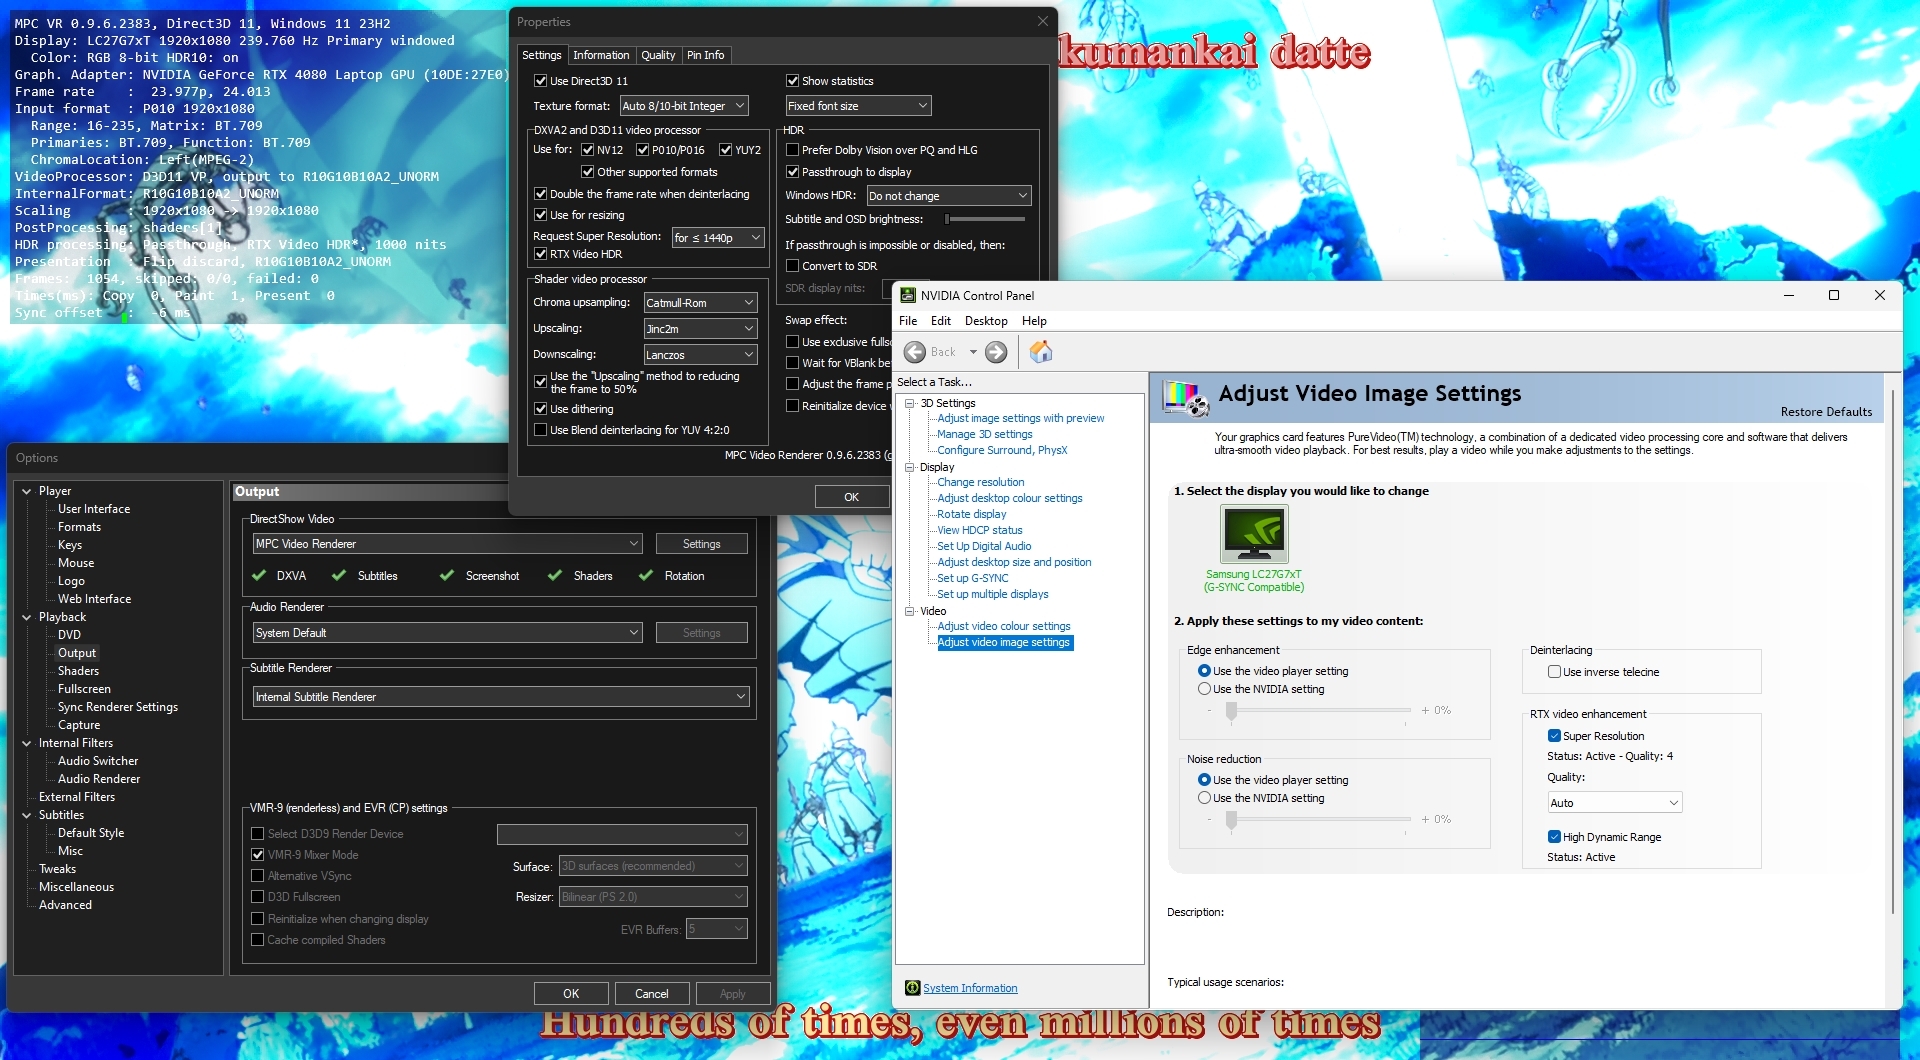Open the Windows HDR dropdown

[x=948, y=196]
